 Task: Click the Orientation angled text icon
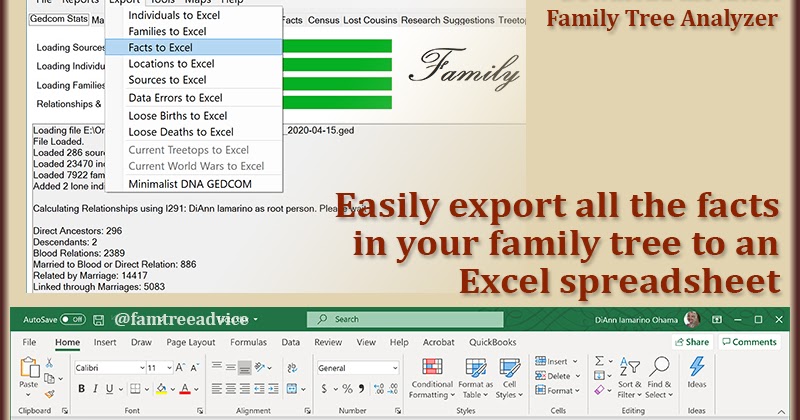tap(260, 367)
